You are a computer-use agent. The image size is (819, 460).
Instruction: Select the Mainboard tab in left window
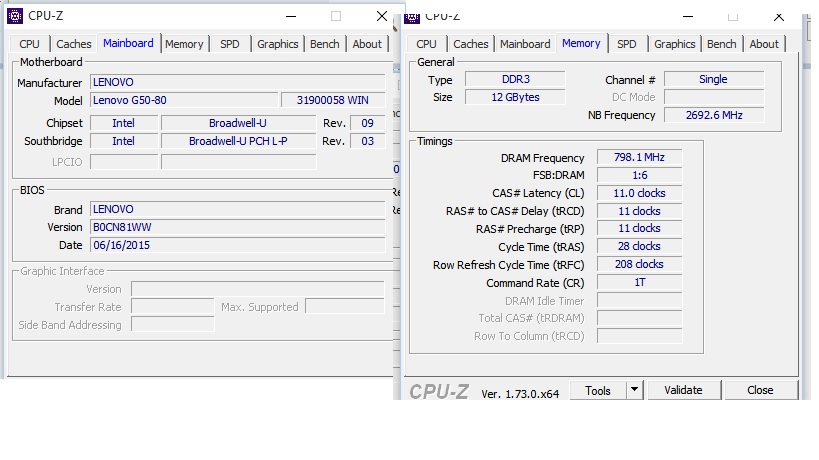pyautogui.click(x=128, y=43)
